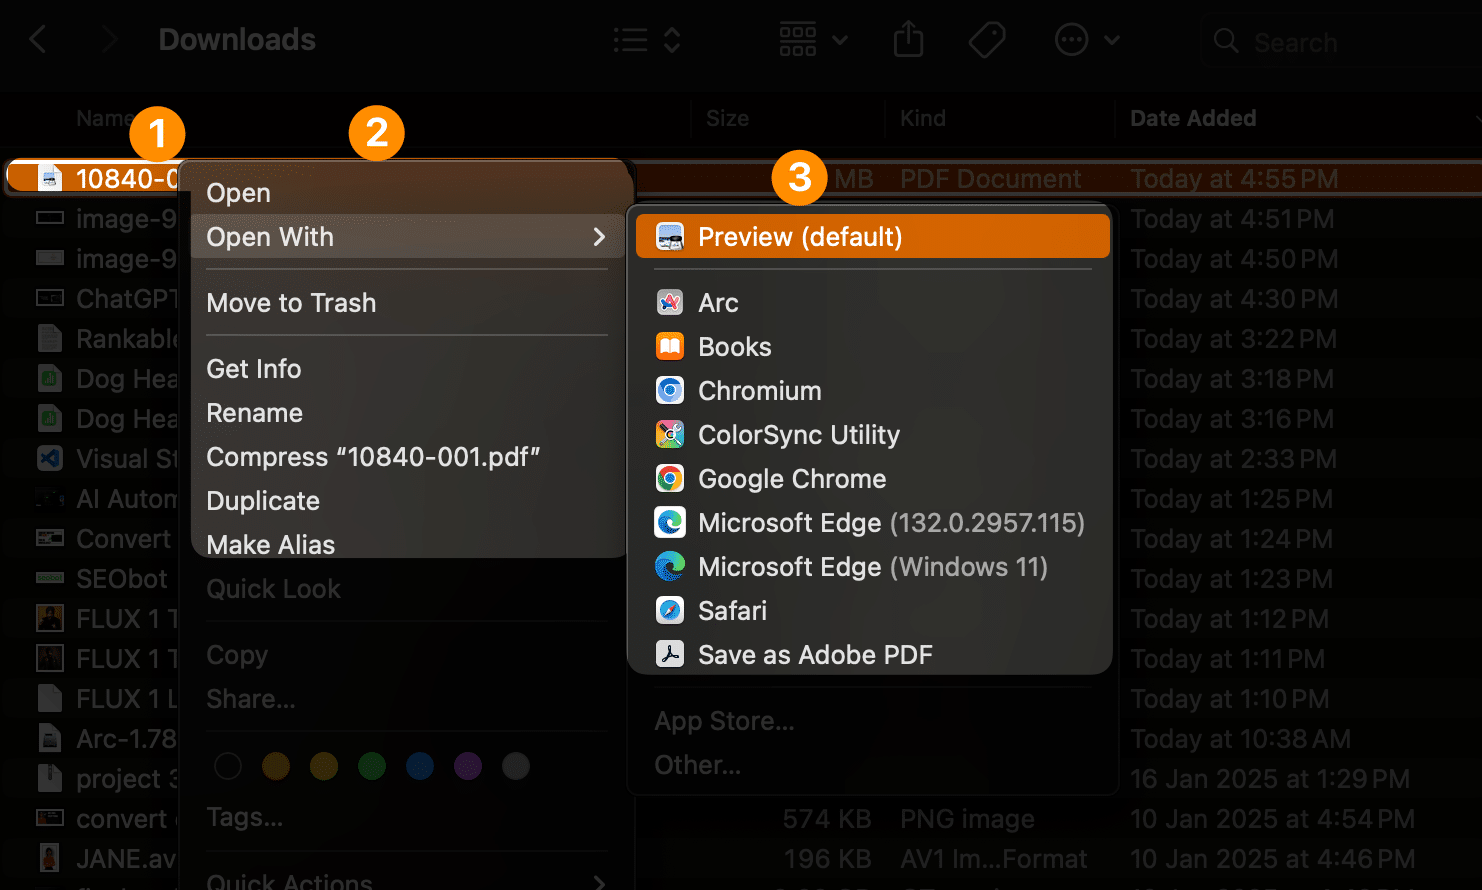This screenshot has height=890, width=1482.
Task: Go forward with the Finder forward arrow
Action: point(109,40)
